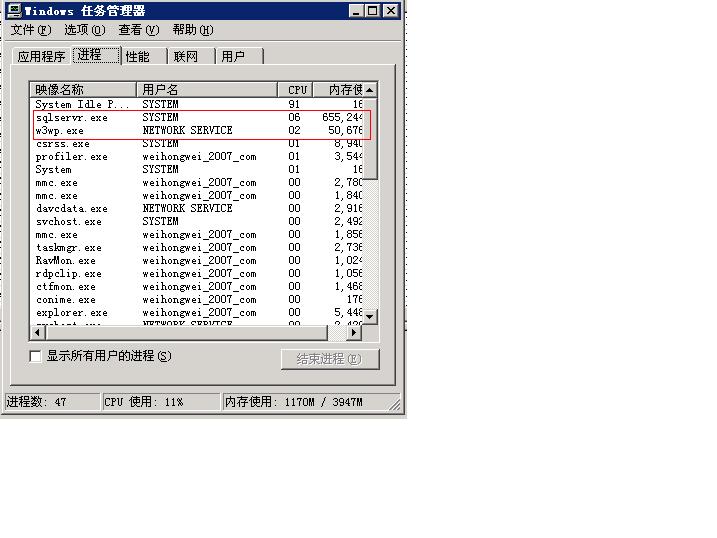Select the 进程 tab
Image resolution: width=717 pixels, height=538 pixels.
coord(96,55)
